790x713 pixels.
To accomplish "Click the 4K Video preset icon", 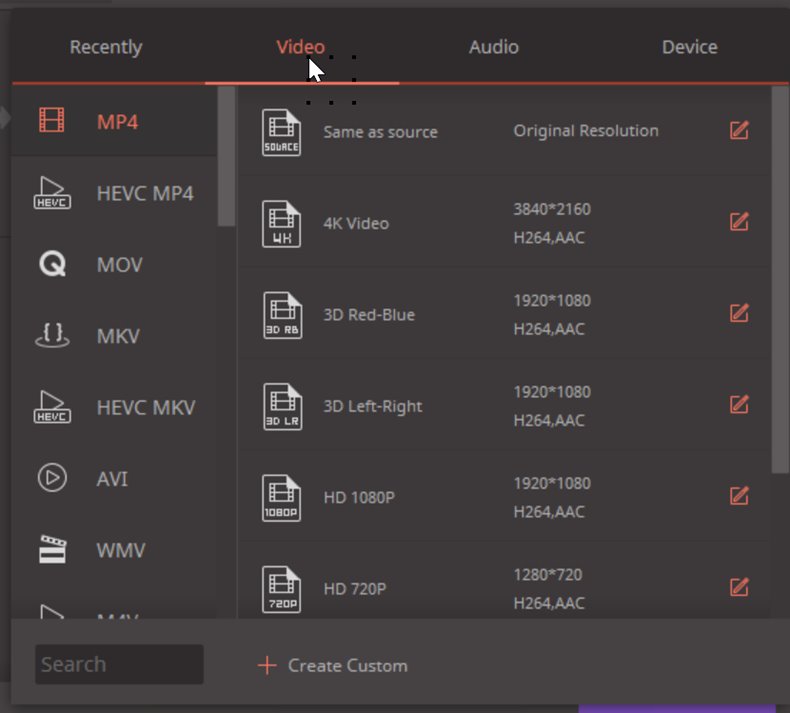I will [x=282, y=224].
